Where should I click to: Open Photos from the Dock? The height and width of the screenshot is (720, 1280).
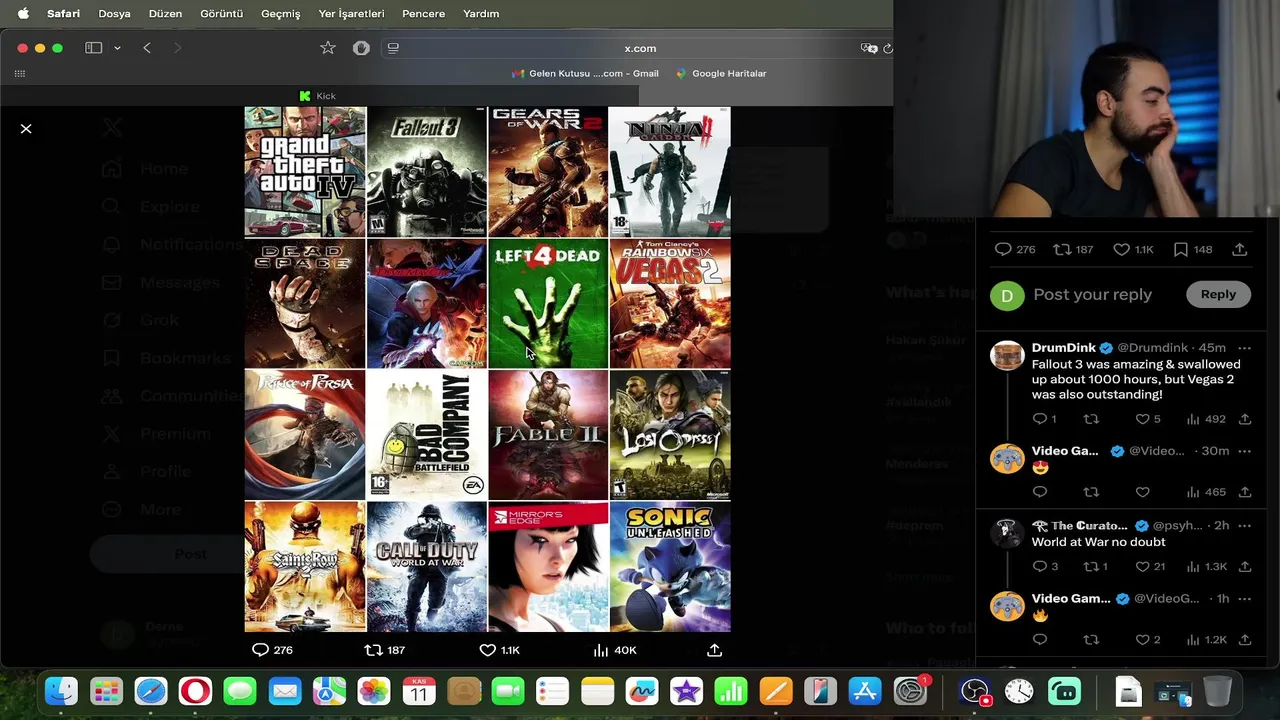coord(374,691)
